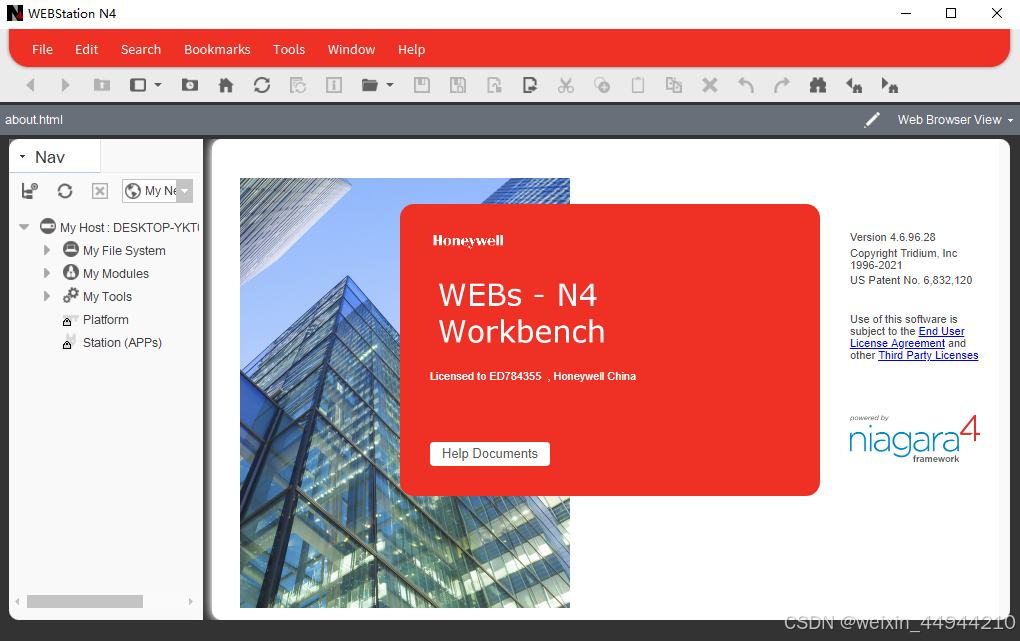Click the Undo arrow icon
This screenshot has height=641, width=1020.
tap(746, 85)
